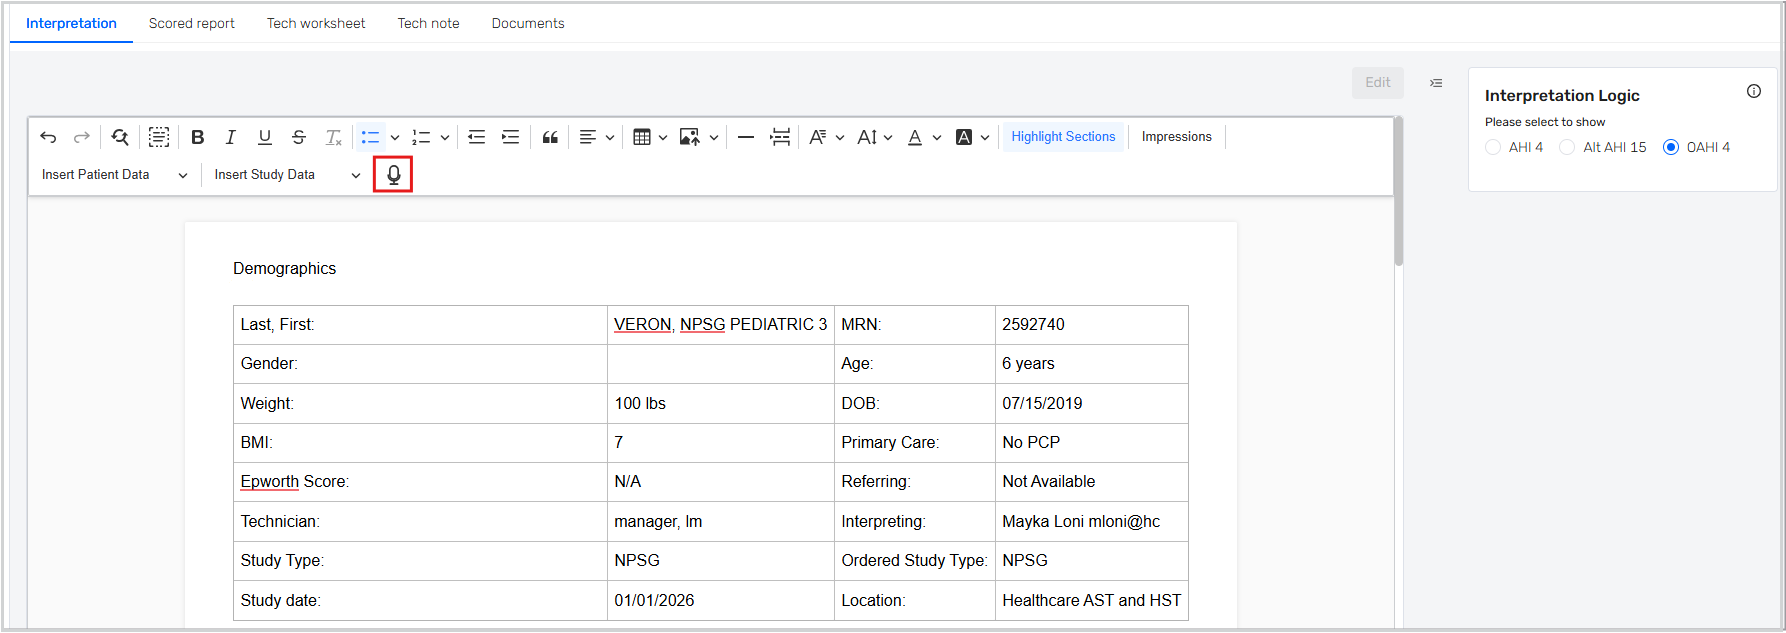The image size is (1786, 633).
Task: Click the empty Gender value cell
Action: coord(721,364)
